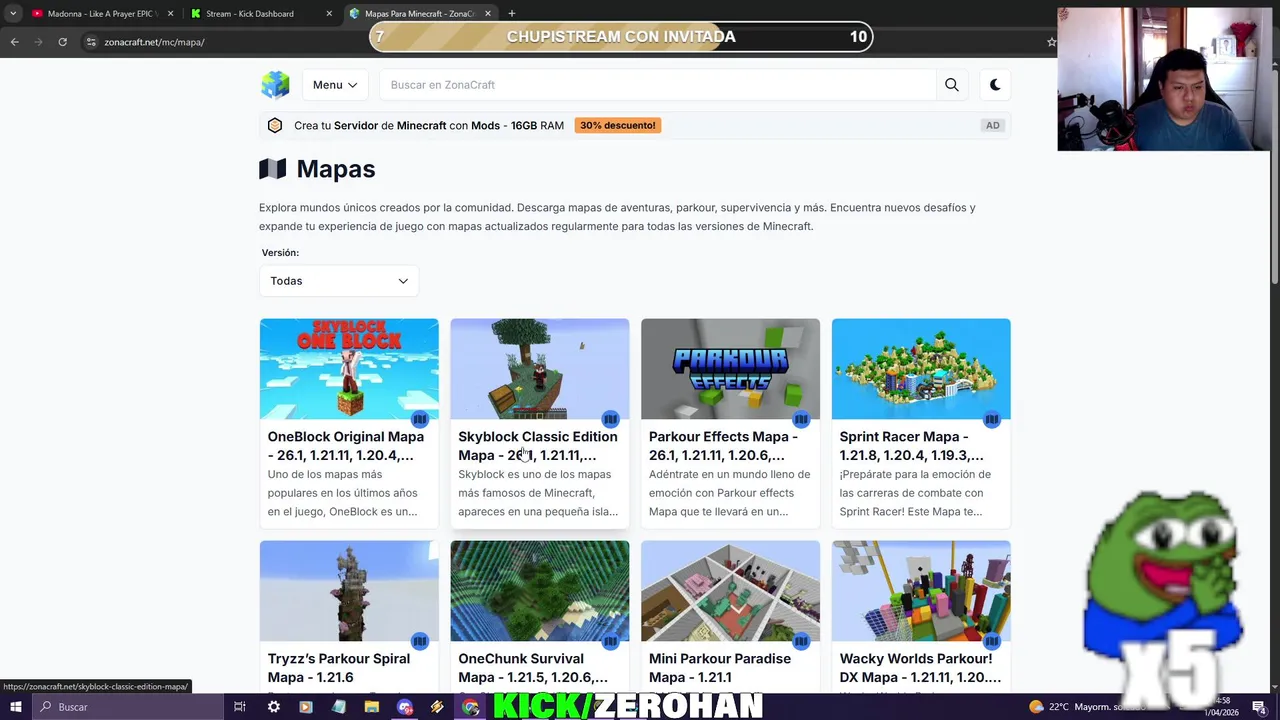This screenshot has height=720, width=1280.
Task: Close the Kick Dashboard tab
Action: point(329,14)
